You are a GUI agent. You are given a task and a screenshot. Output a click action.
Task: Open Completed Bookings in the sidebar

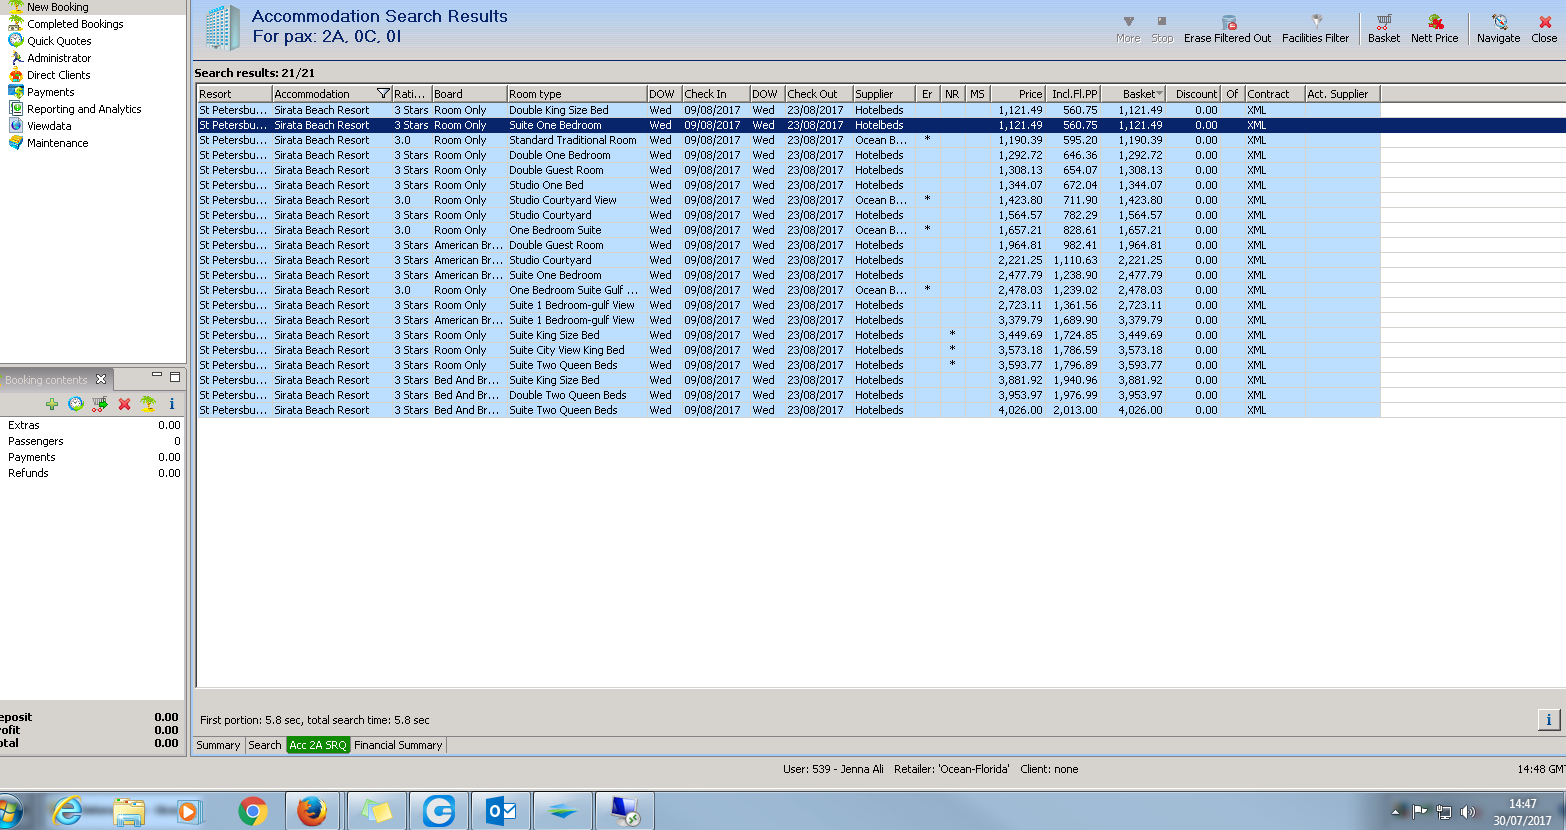[x=75, y=24]
